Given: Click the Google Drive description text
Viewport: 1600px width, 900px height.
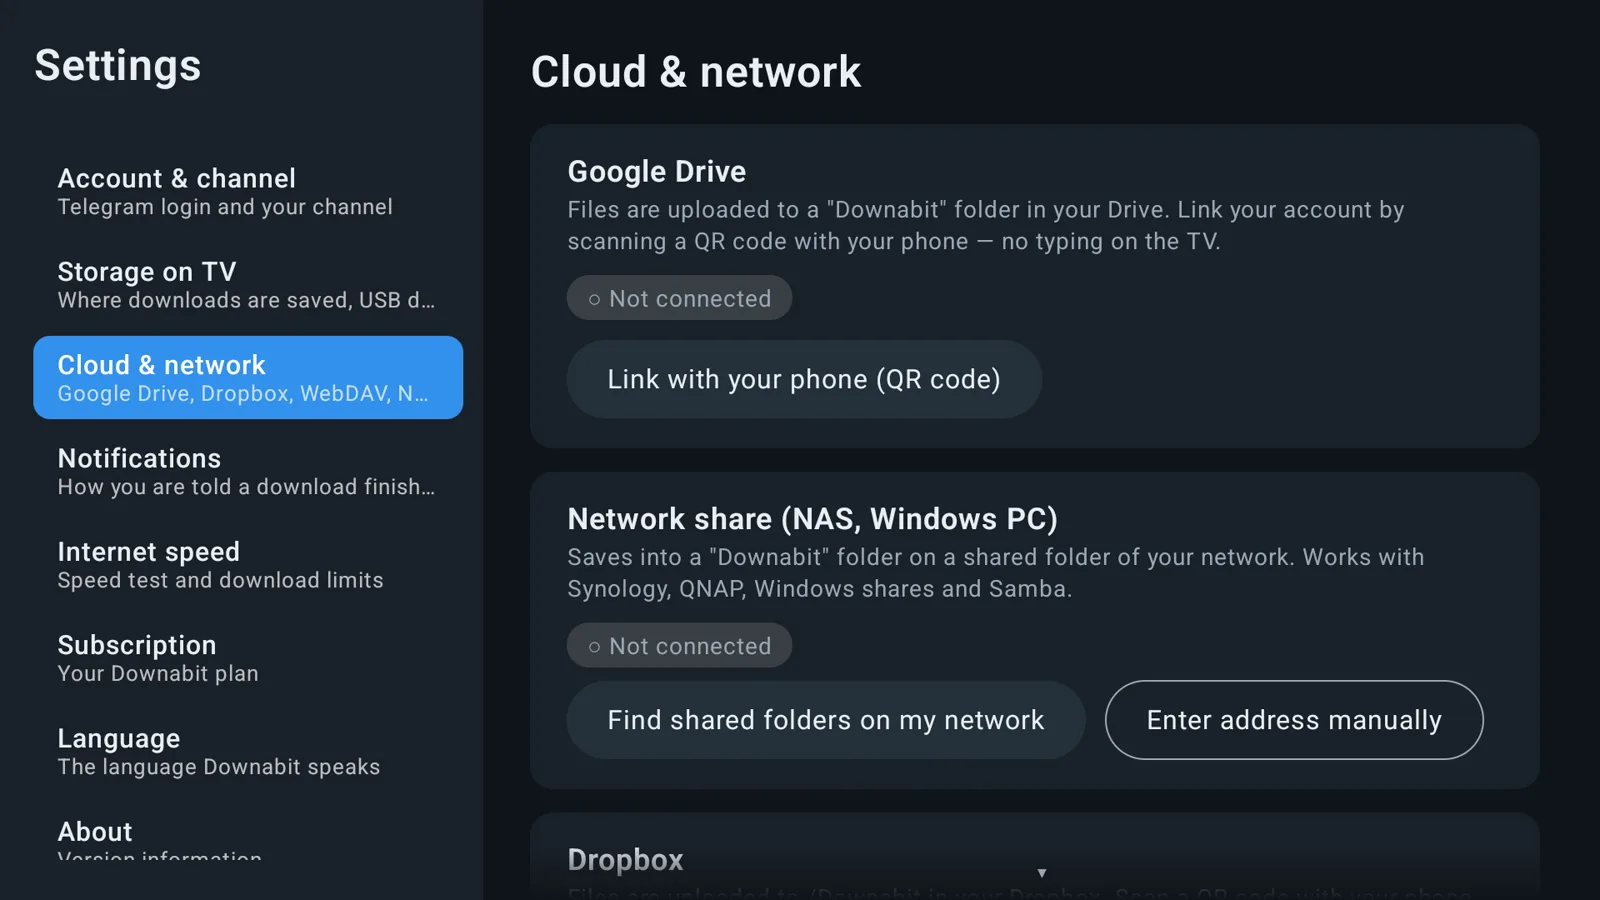Looking at the screenshot, I should pos(986,225).
